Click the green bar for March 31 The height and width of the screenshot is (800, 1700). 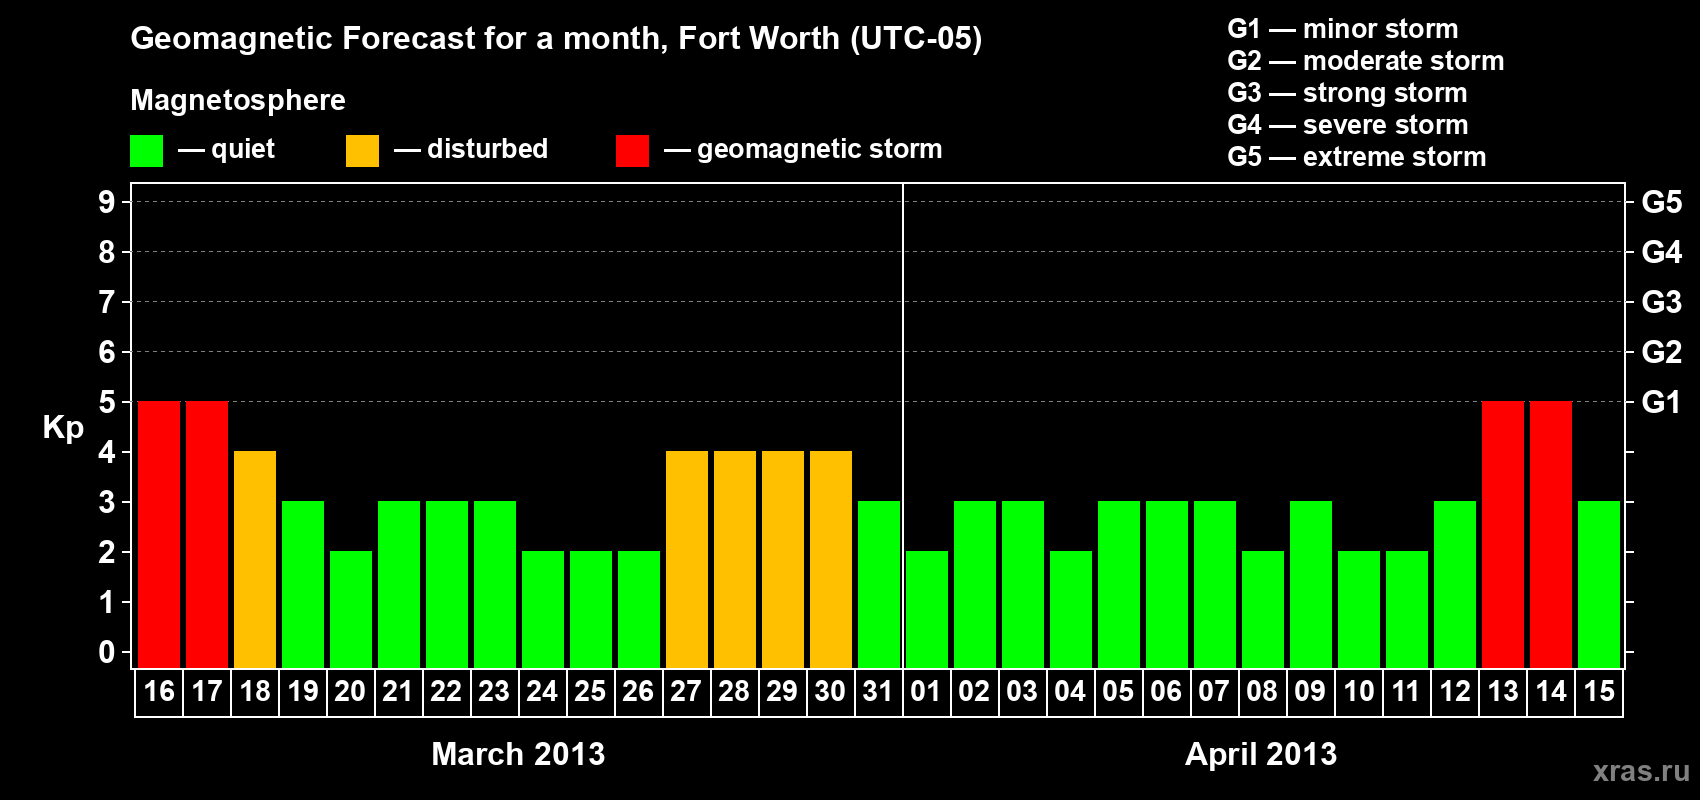point(879,584)
